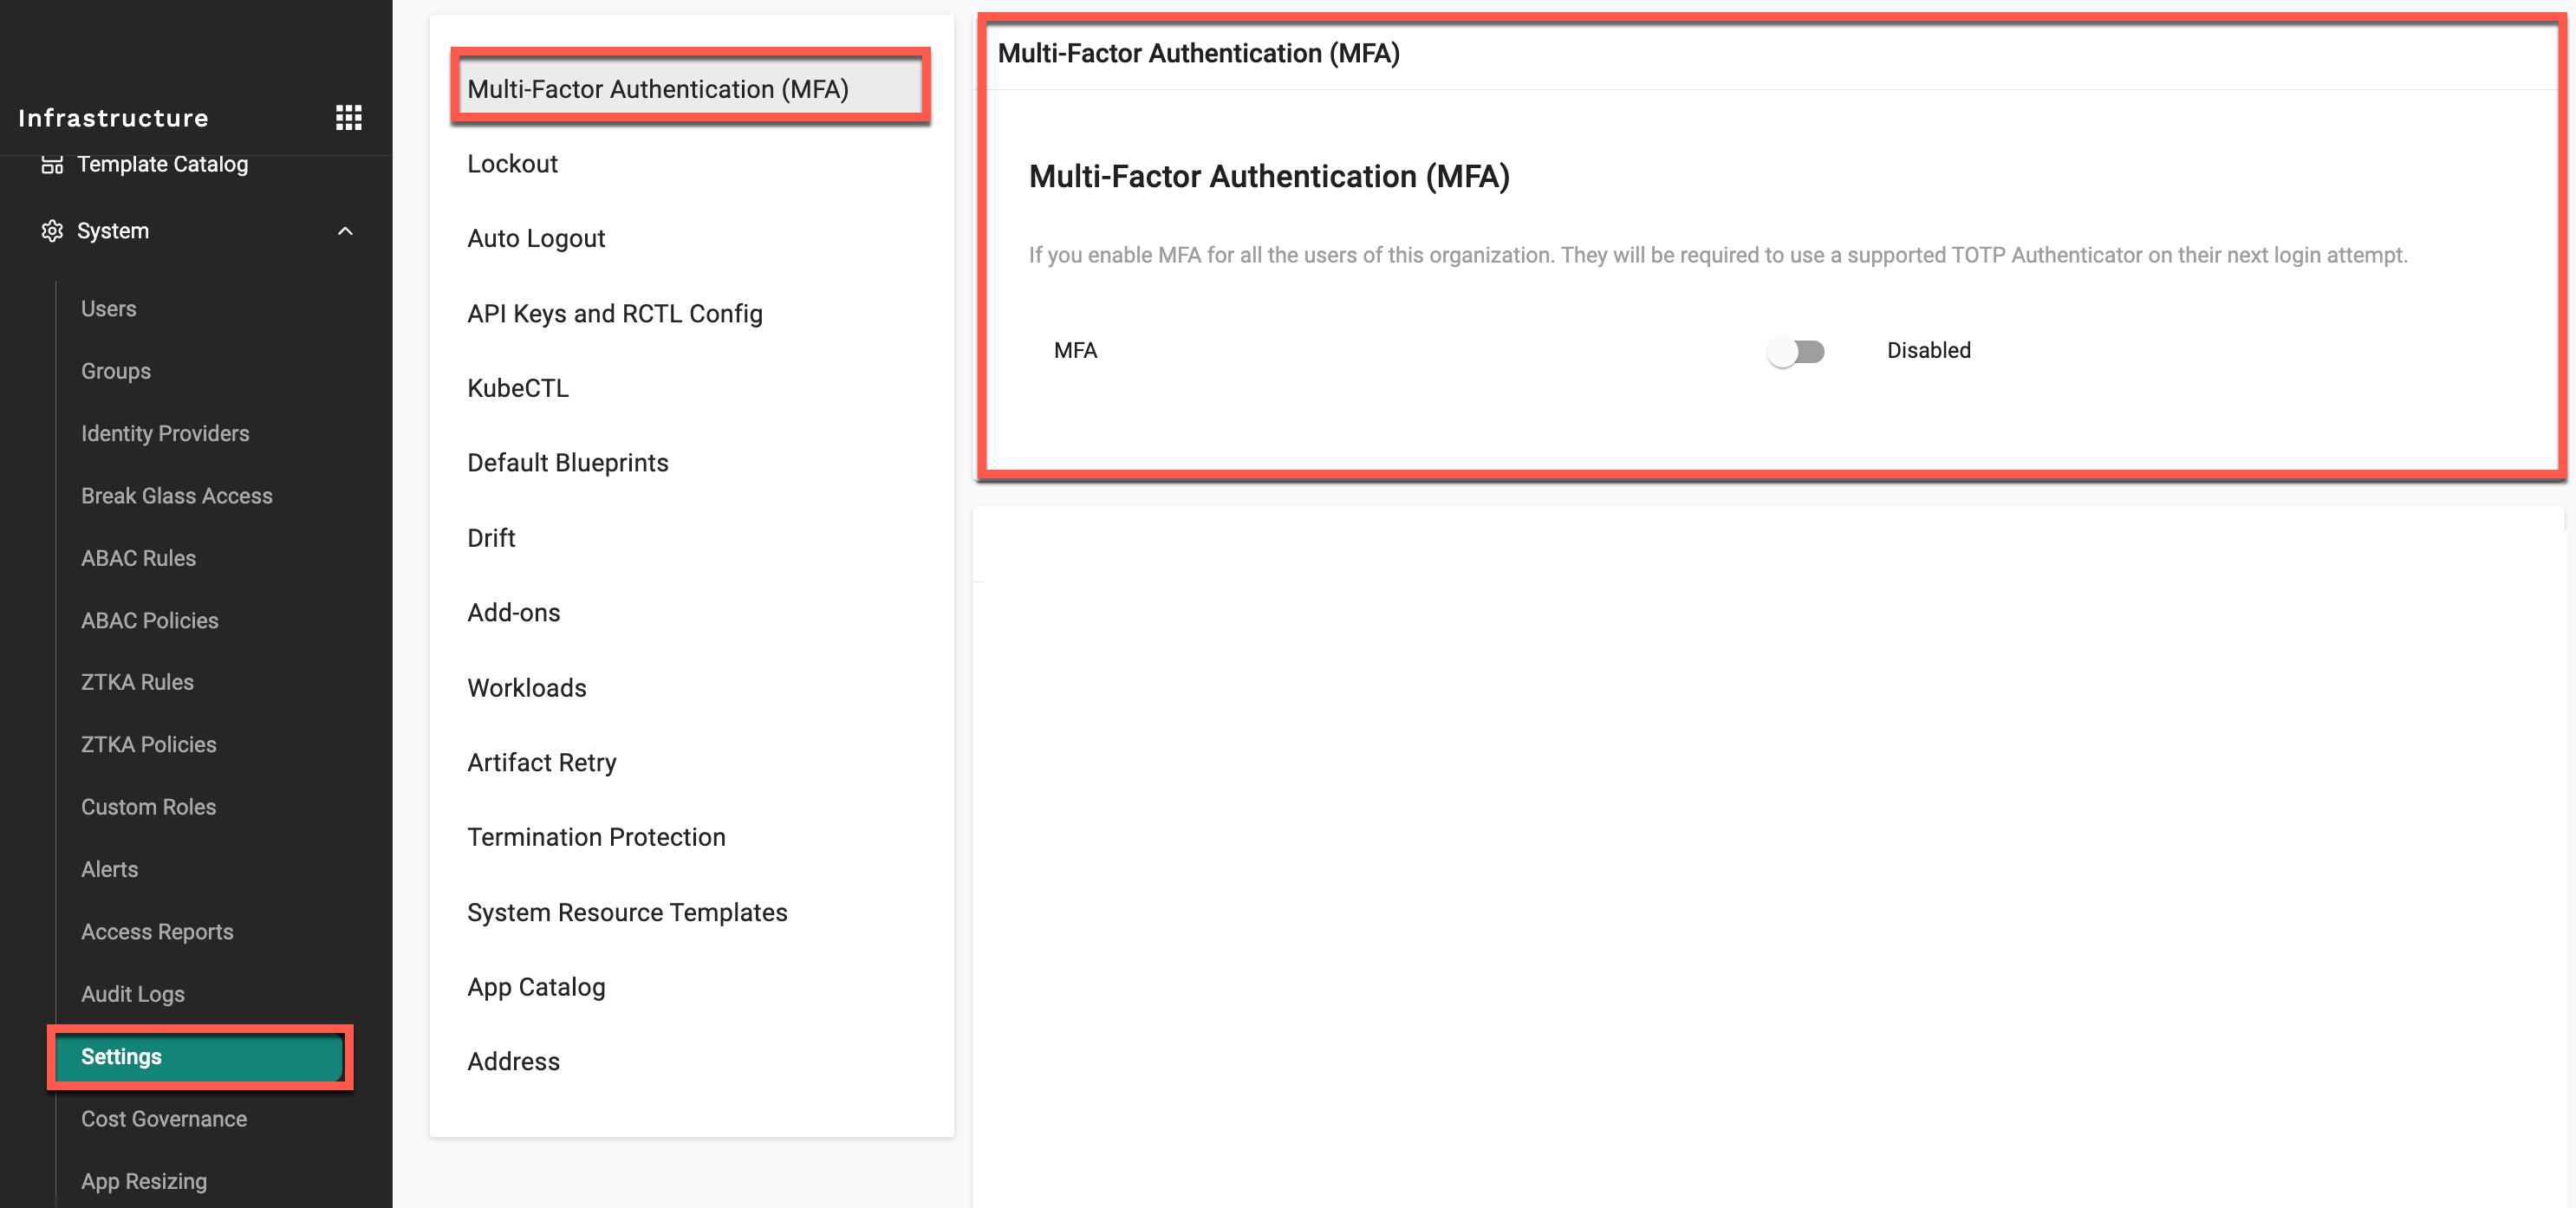This screenshot has height=1208, width=2576.
Task: Click the System gear icon
Action: click(x=52, y=231)
